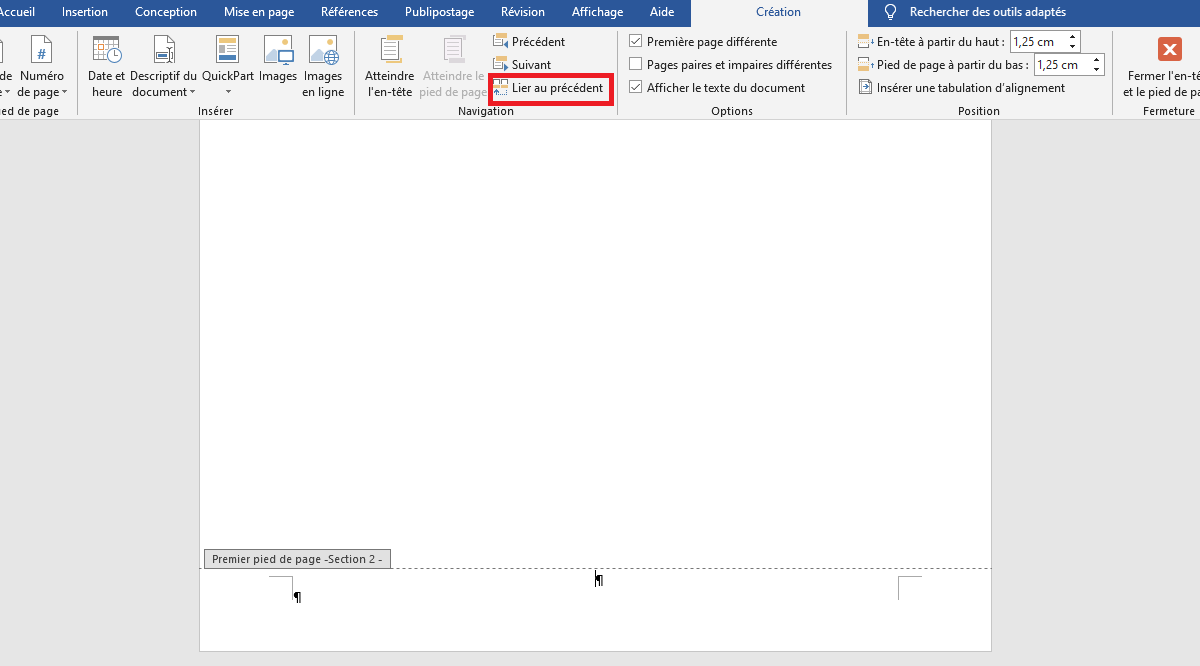The image size is (1200, 666).
Task: Uncheck Première page différente
Action: 636,41
